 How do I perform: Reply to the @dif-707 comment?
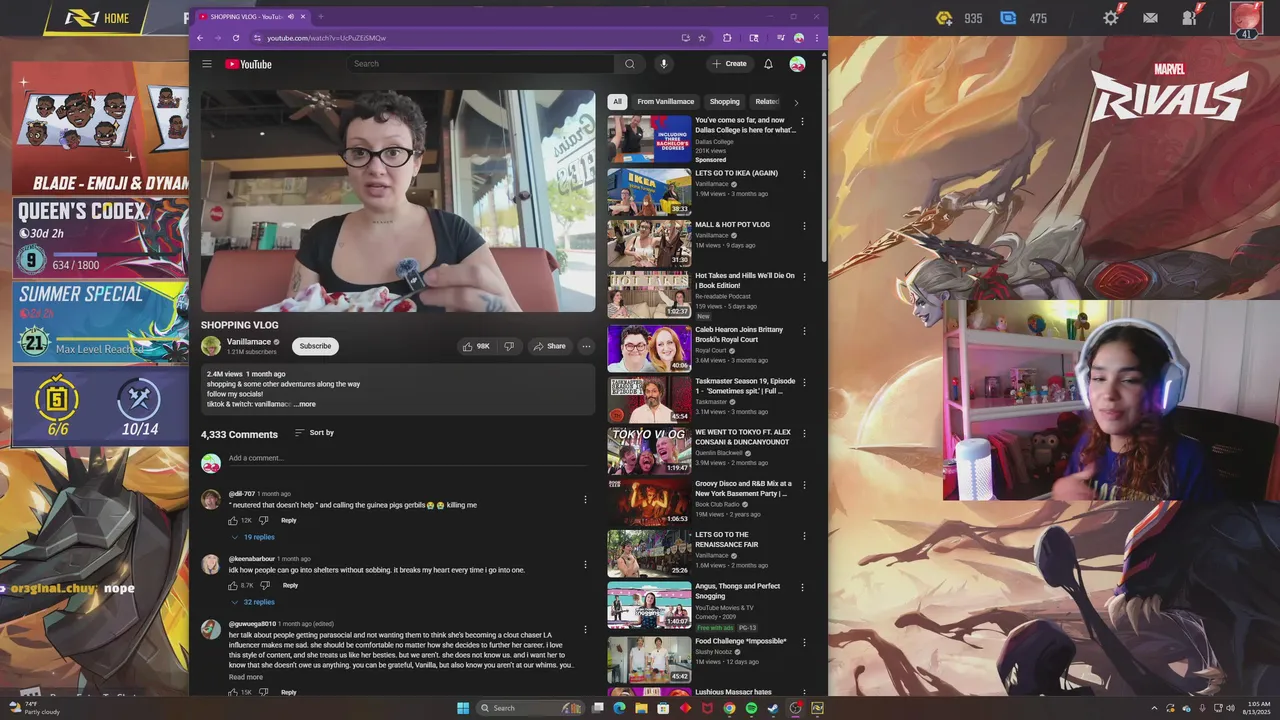click(x=289, y=520)
